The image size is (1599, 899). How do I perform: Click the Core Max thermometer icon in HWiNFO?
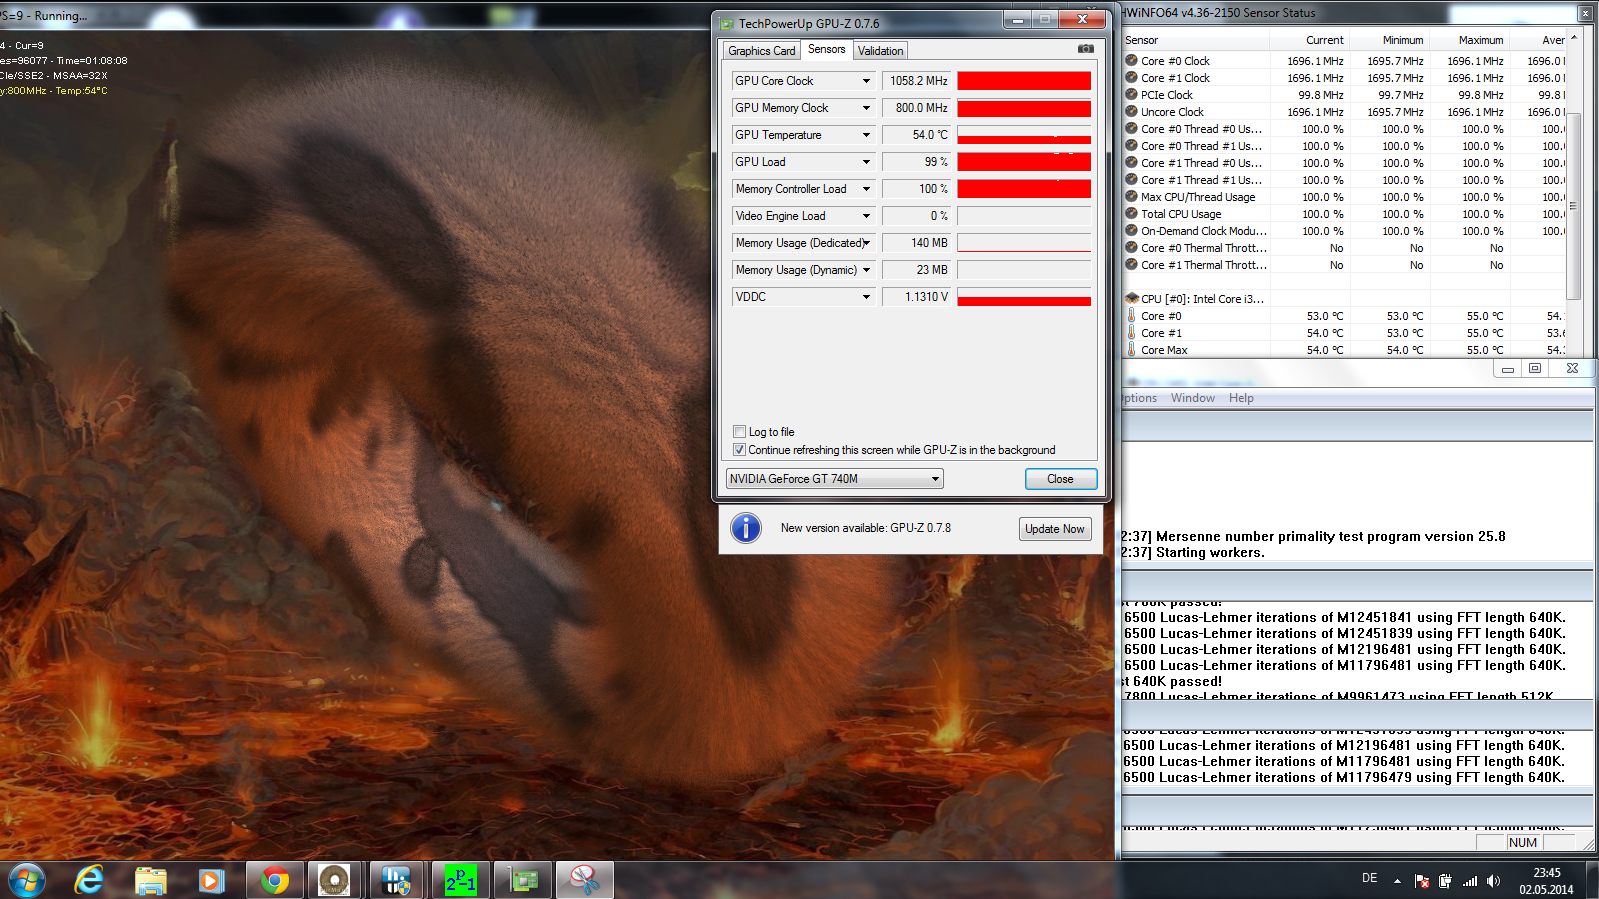1131,349
